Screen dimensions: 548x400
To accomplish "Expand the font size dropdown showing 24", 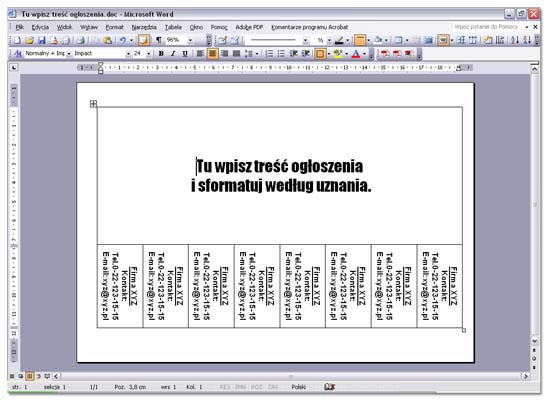I will click(x=143, y=53).
